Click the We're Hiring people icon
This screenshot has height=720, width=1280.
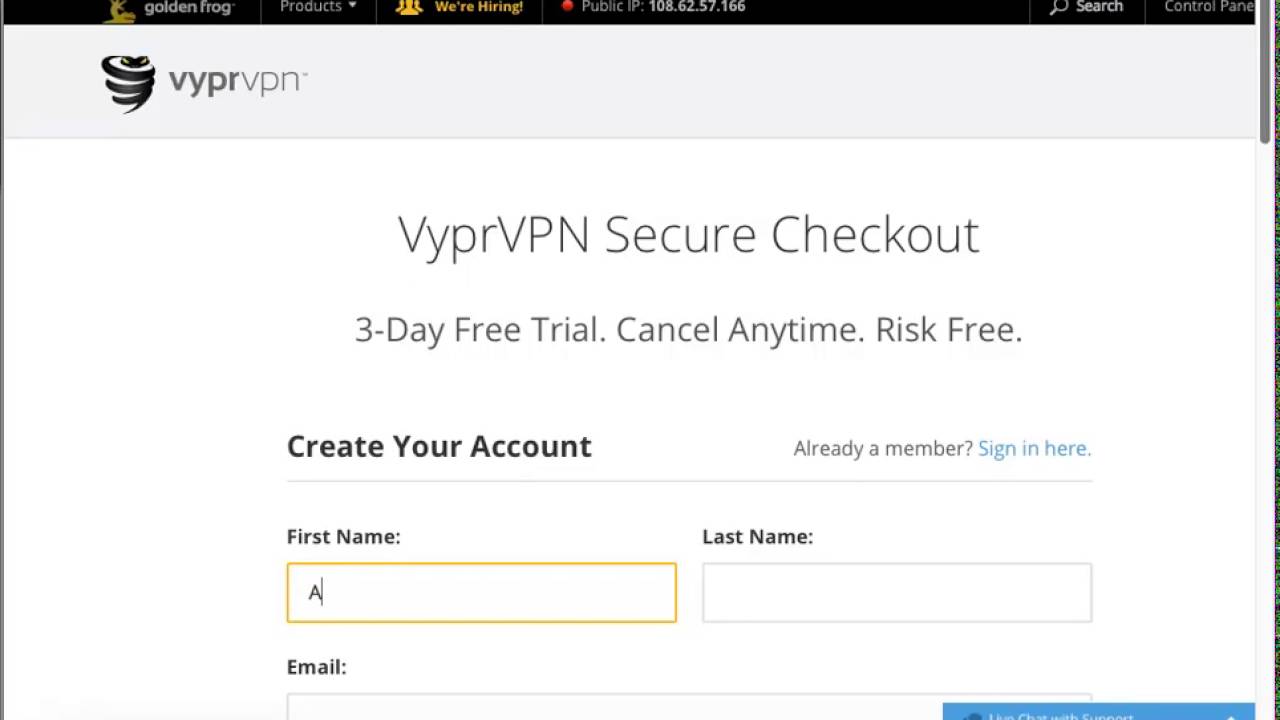tap(409, 7)
